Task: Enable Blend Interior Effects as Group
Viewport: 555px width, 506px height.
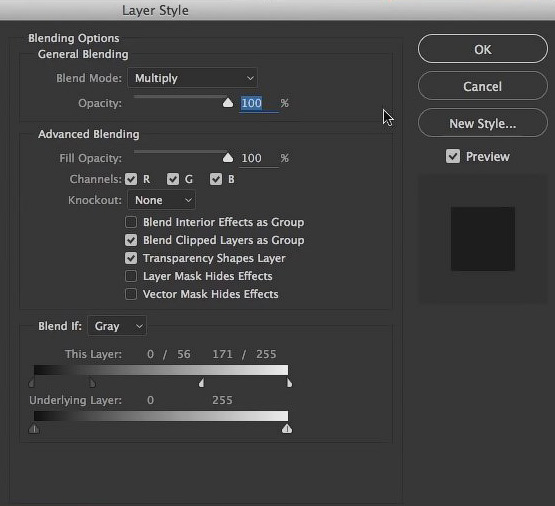Action: [x=131, y=222]
